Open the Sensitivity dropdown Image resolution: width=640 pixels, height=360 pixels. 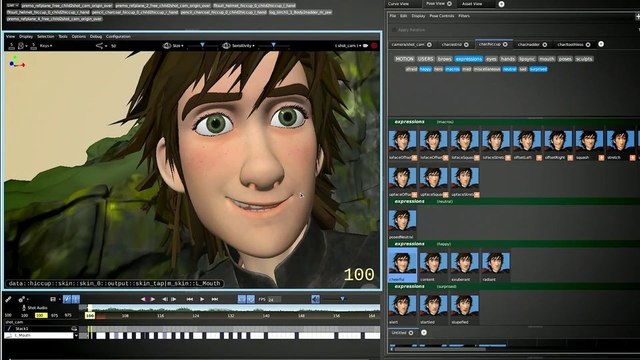242,46
